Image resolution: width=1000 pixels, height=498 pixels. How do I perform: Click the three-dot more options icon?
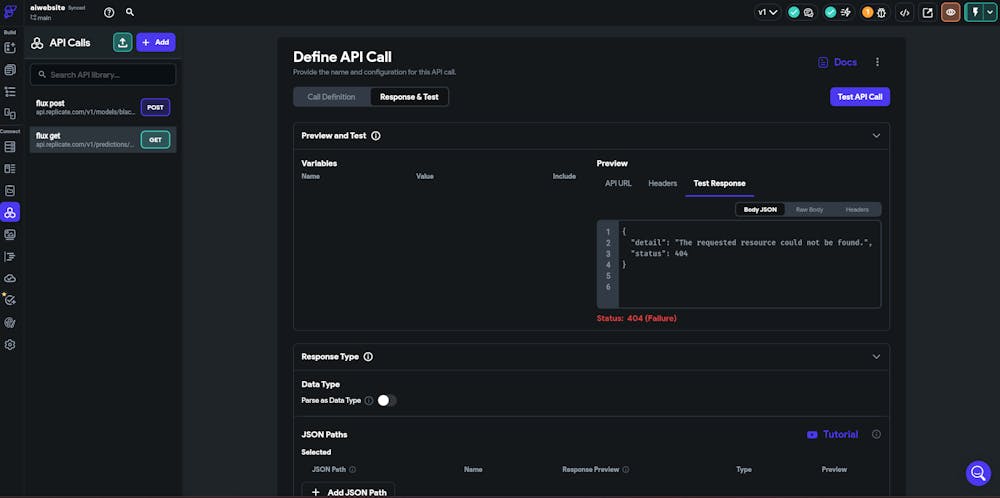tap(878, 62)
